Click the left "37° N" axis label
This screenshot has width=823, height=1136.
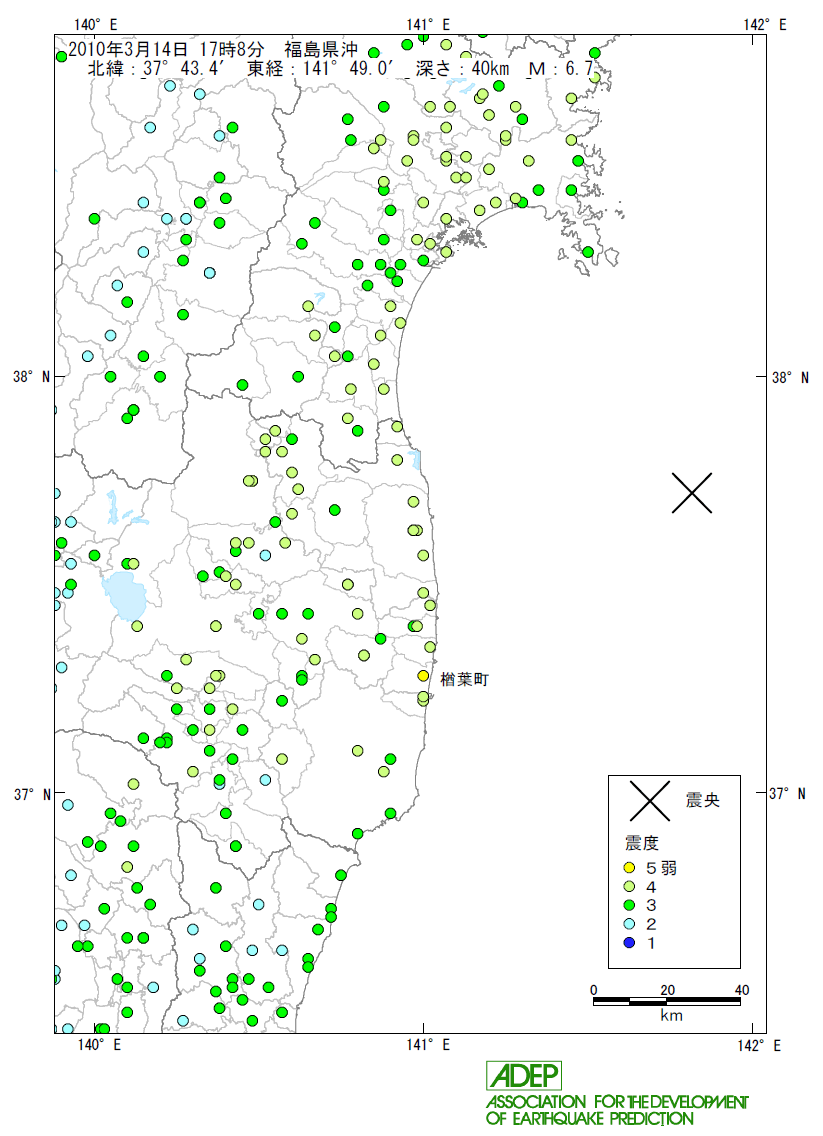[32, 794]
